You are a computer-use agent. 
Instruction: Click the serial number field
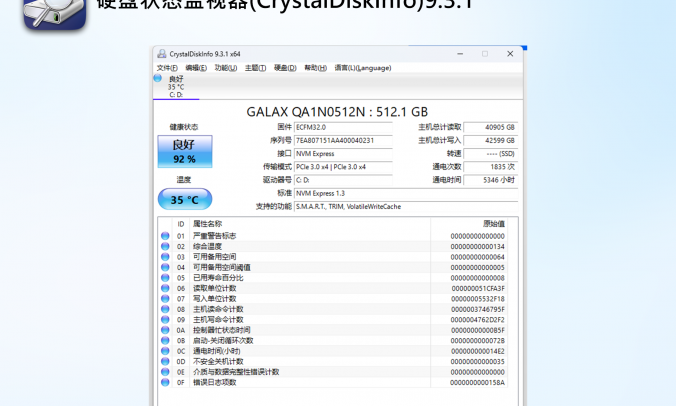click(x=343, y=141)
